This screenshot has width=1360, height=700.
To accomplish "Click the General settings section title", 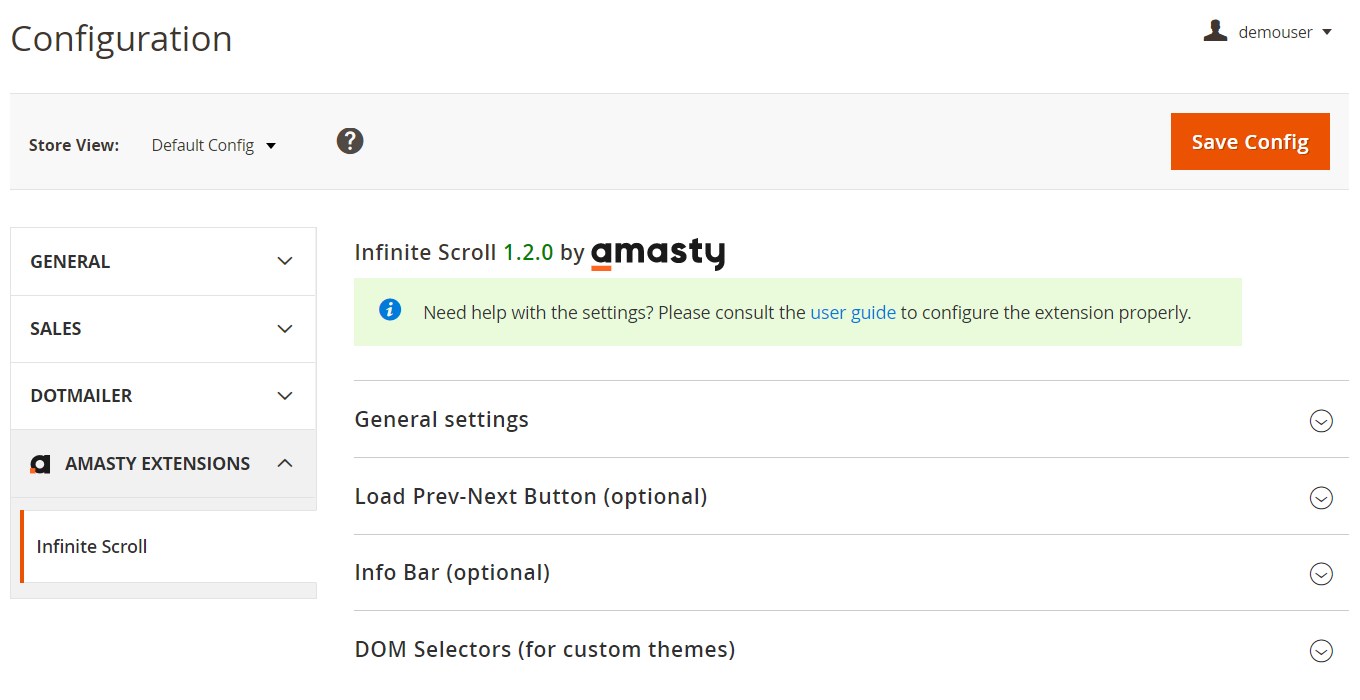I will point(442,420).
